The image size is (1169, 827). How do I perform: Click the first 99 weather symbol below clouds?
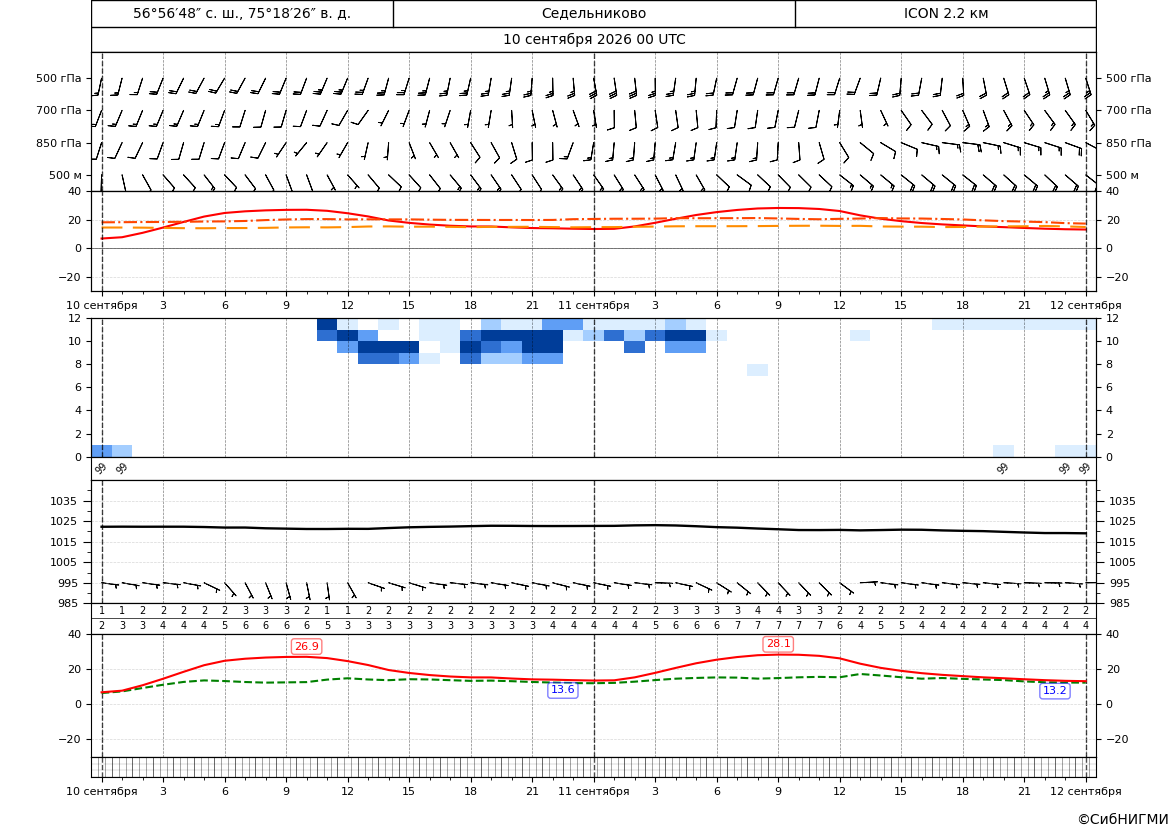click(101, 468)
